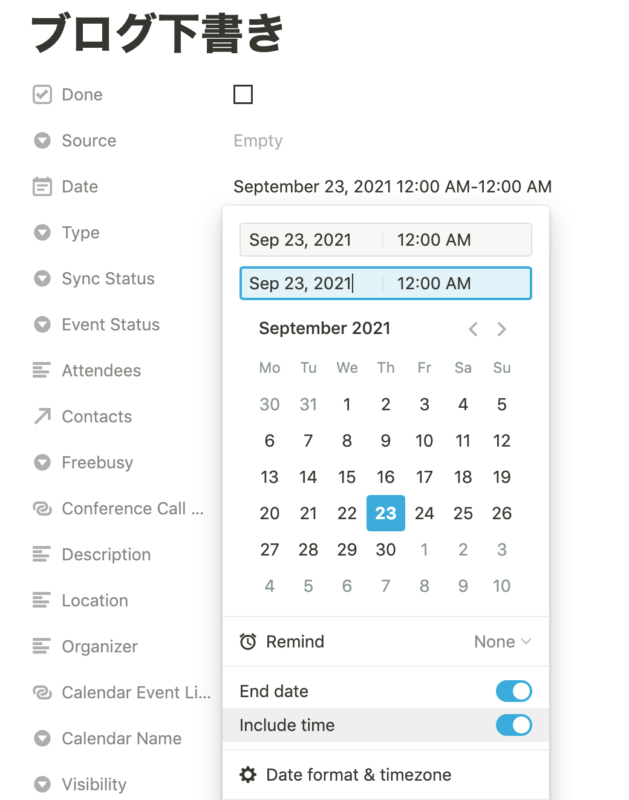The image size is (629, 800).
Task: Disable the Include time toggle
Action: pyautogui.click(x=514, y=725)
